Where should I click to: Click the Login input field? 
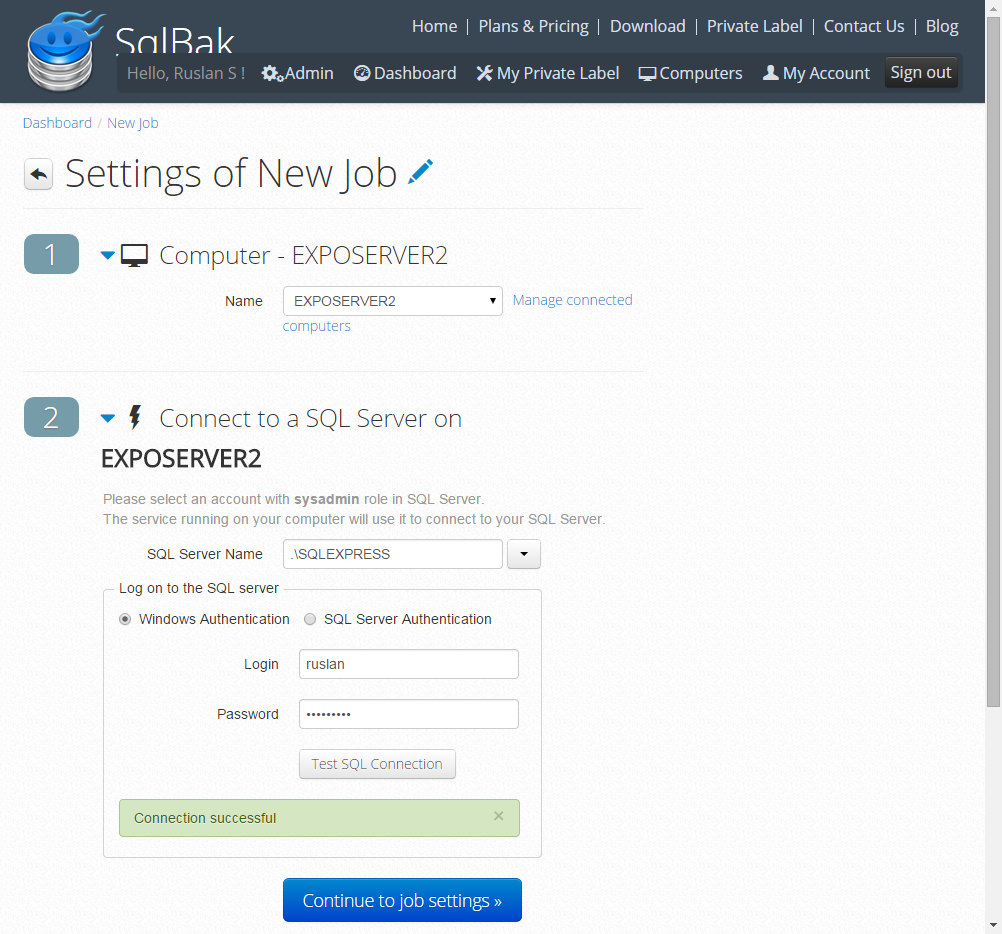[x=408, y=664]
